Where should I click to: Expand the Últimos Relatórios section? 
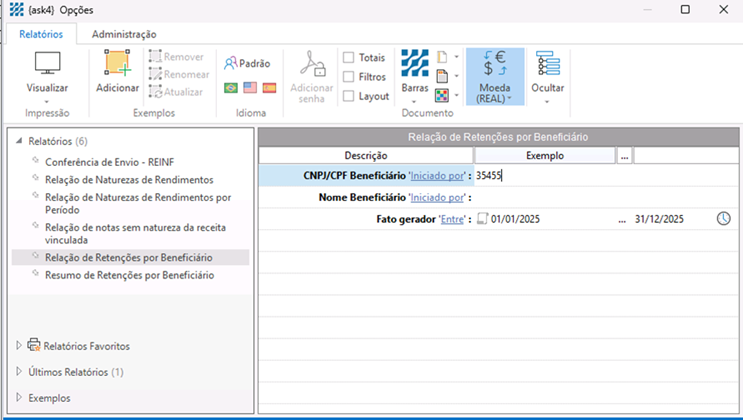pos(19,372)
